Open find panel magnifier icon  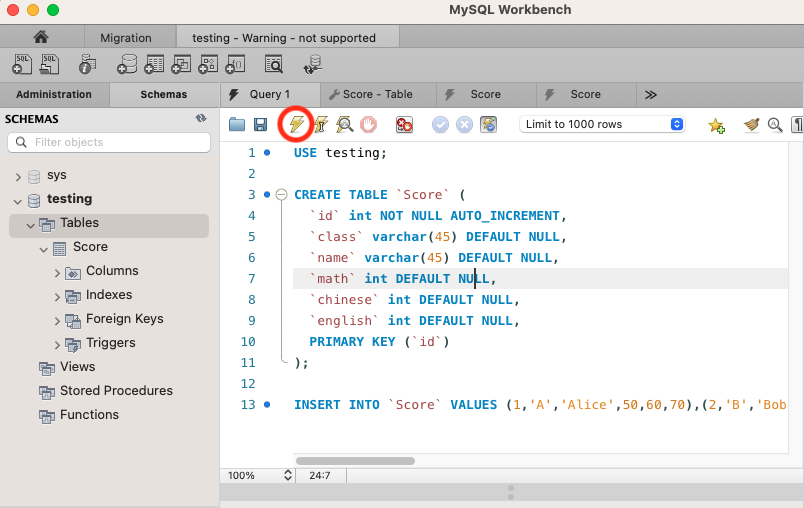[775, 125]
